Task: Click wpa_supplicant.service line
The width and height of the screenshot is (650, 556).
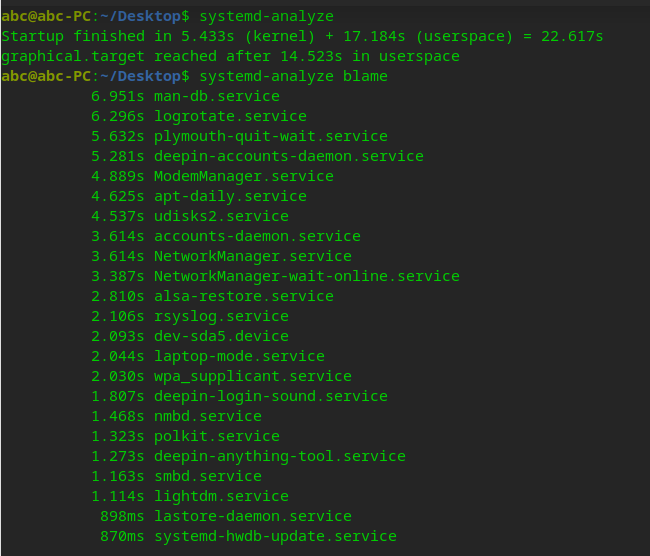Action: [252, 376]
